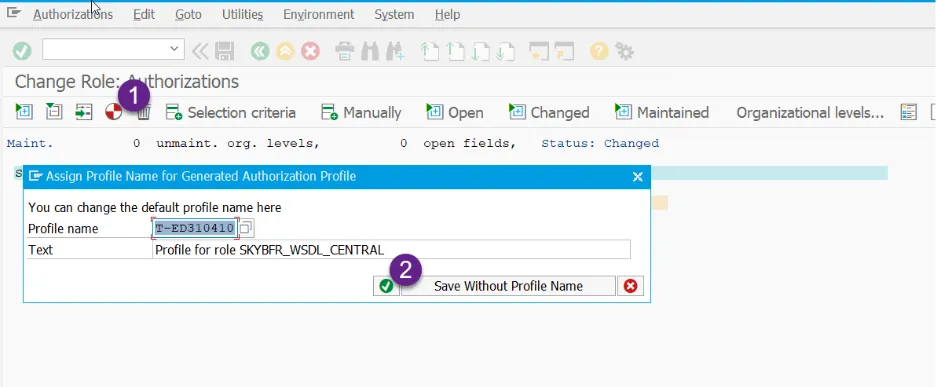Open the command field dropdown
Screen dimensions: 936x387
pyautogui.click(x=174, y=49)
